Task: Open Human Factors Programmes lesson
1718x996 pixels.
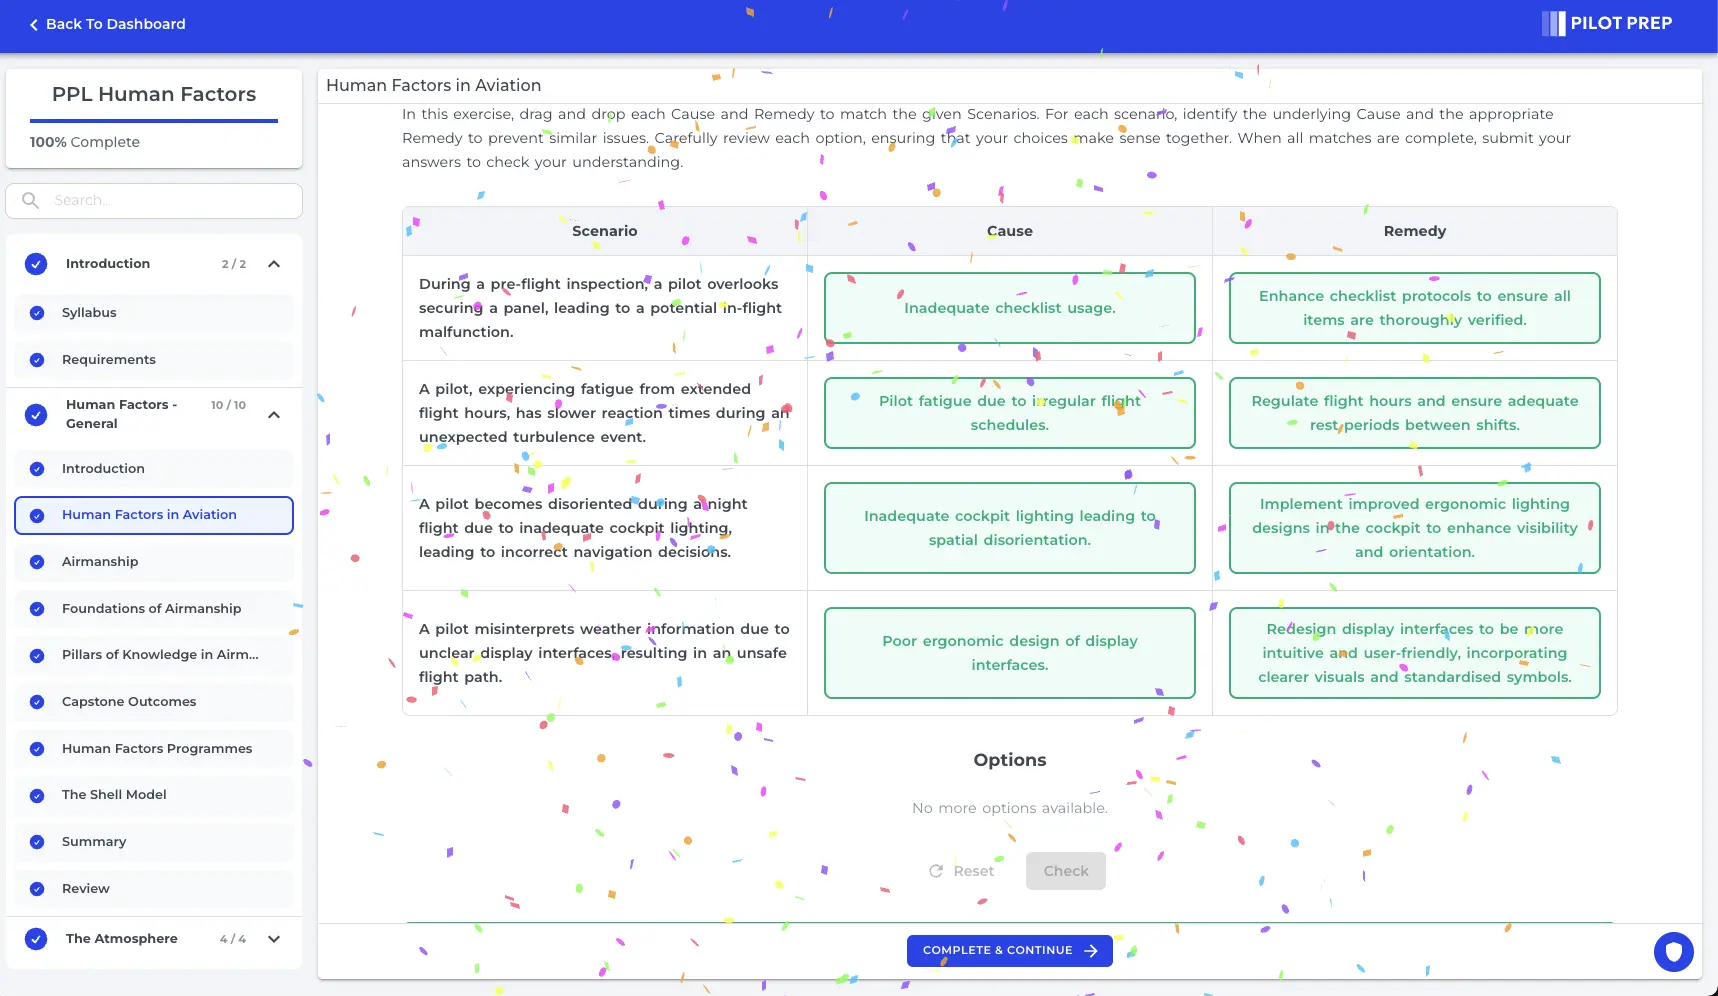Action: (x=154, y=749)
